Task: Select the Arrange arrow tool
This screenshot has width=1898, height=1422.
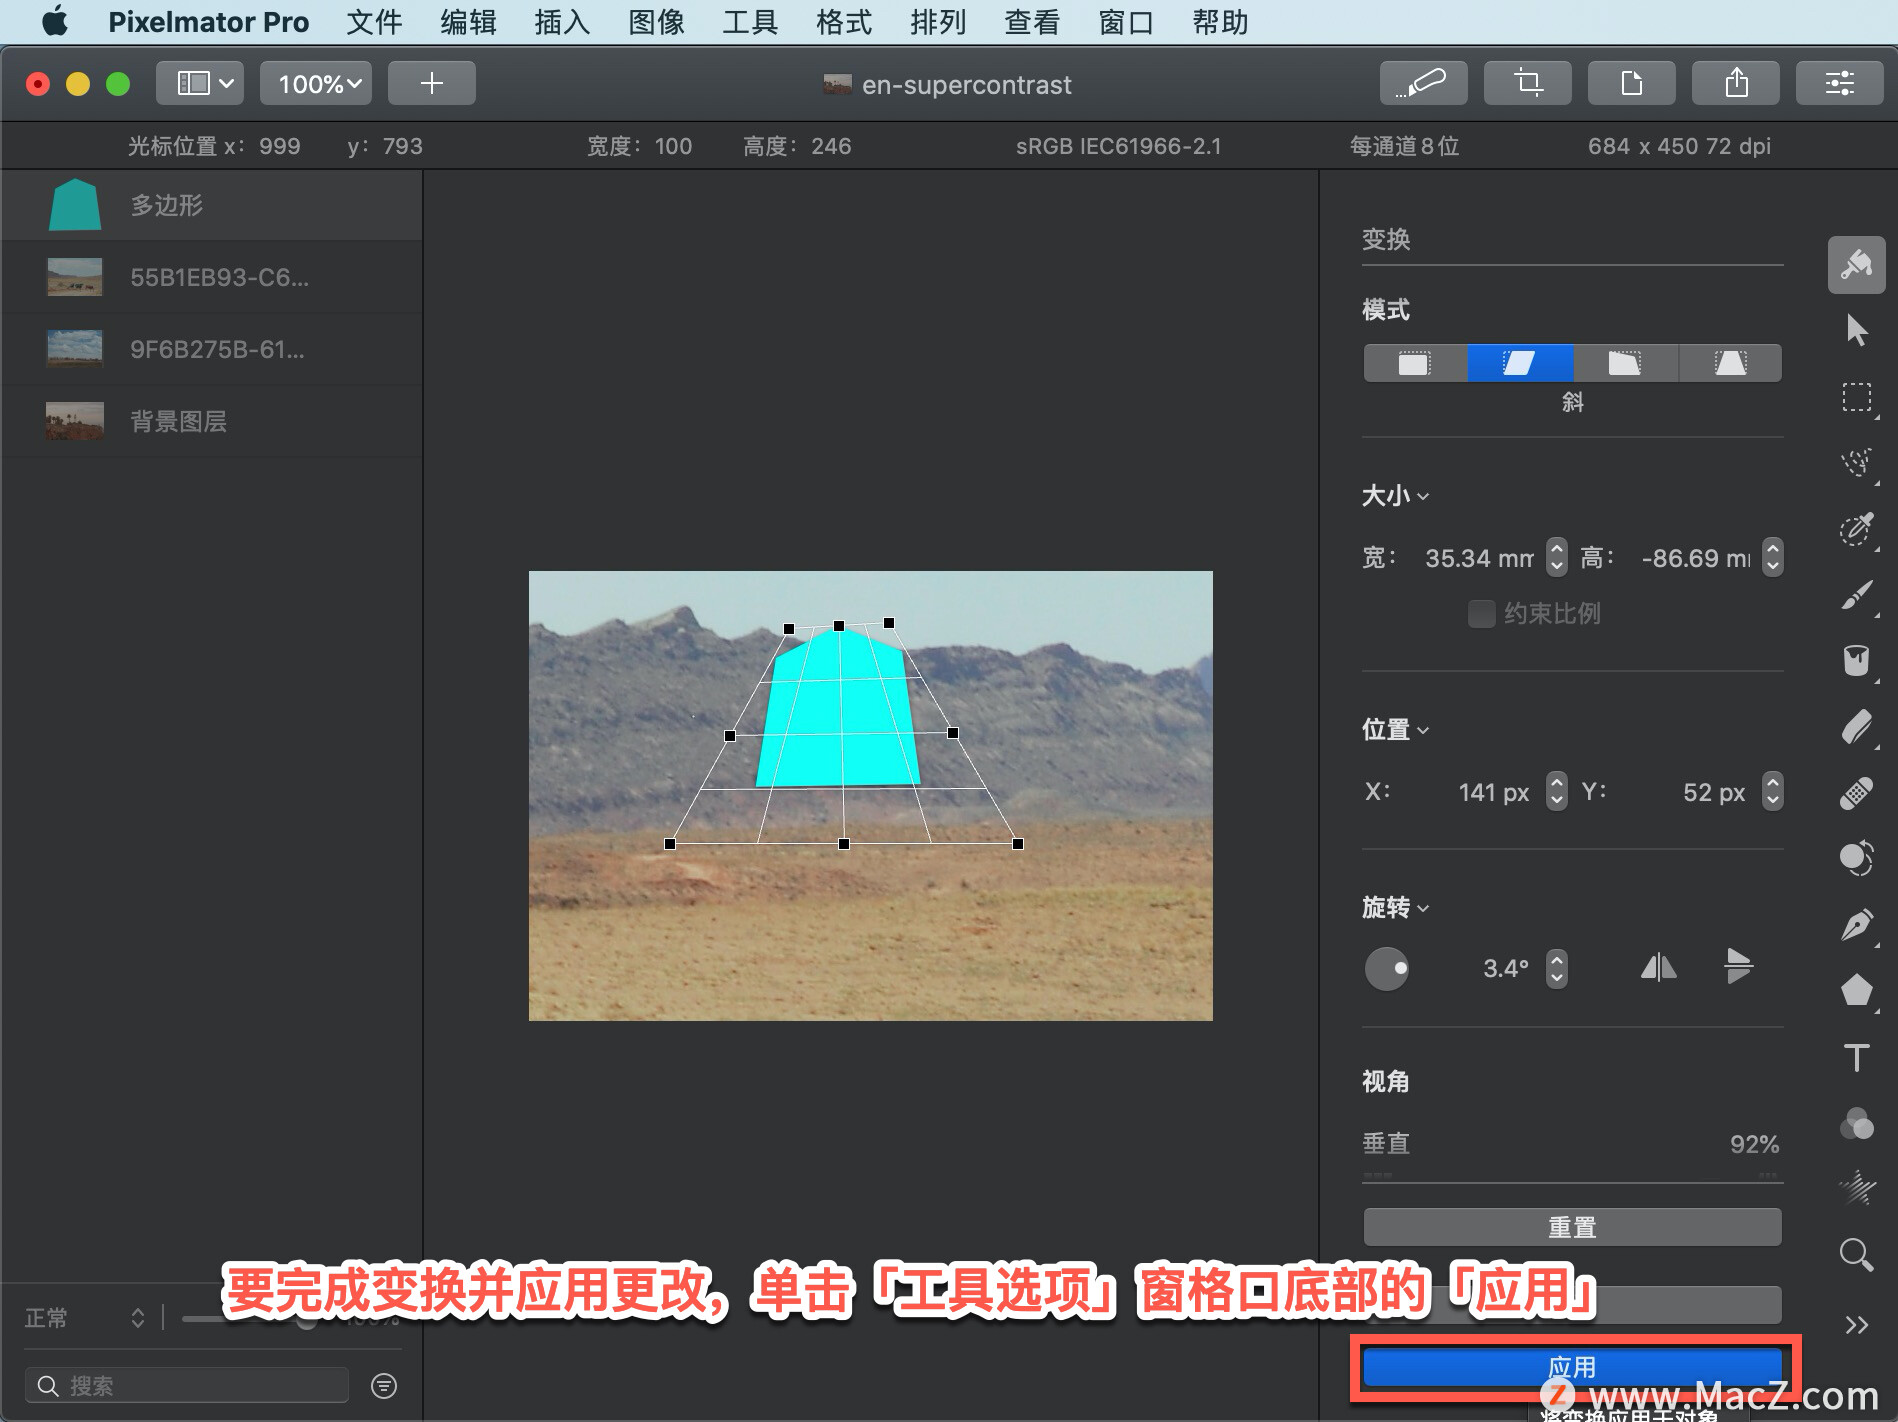Action: [1856, 330]
